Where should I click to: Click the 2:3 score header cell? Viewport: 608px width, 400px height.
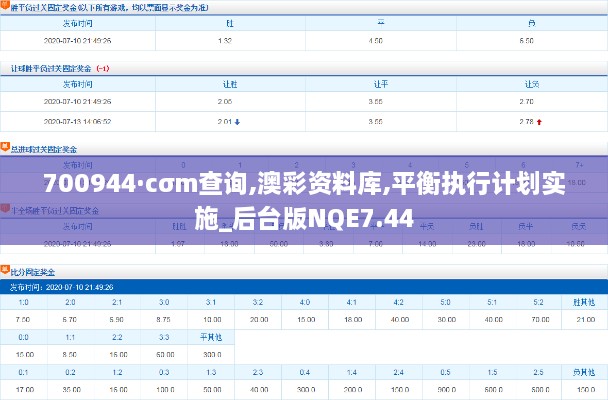click(258, 372)
